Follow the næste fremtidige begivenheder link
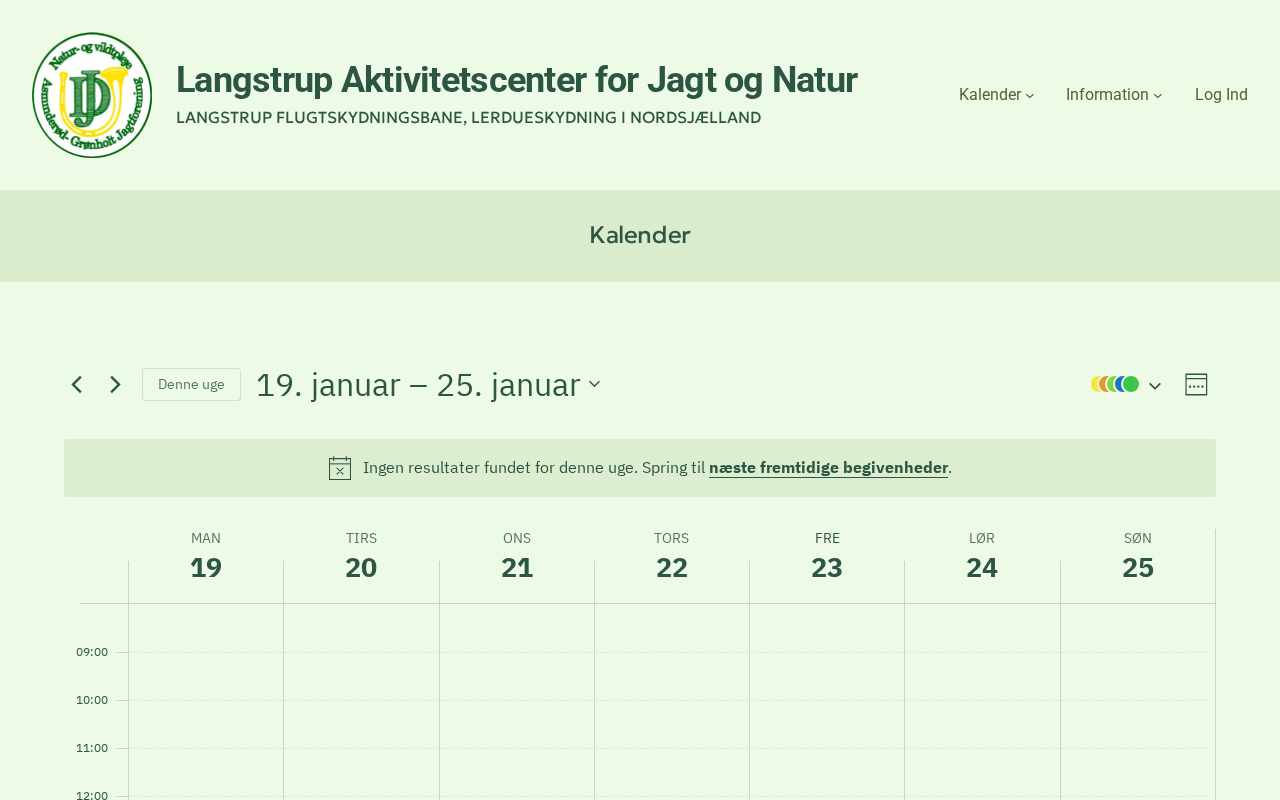The image size is (1280, 800). [828, 467]
